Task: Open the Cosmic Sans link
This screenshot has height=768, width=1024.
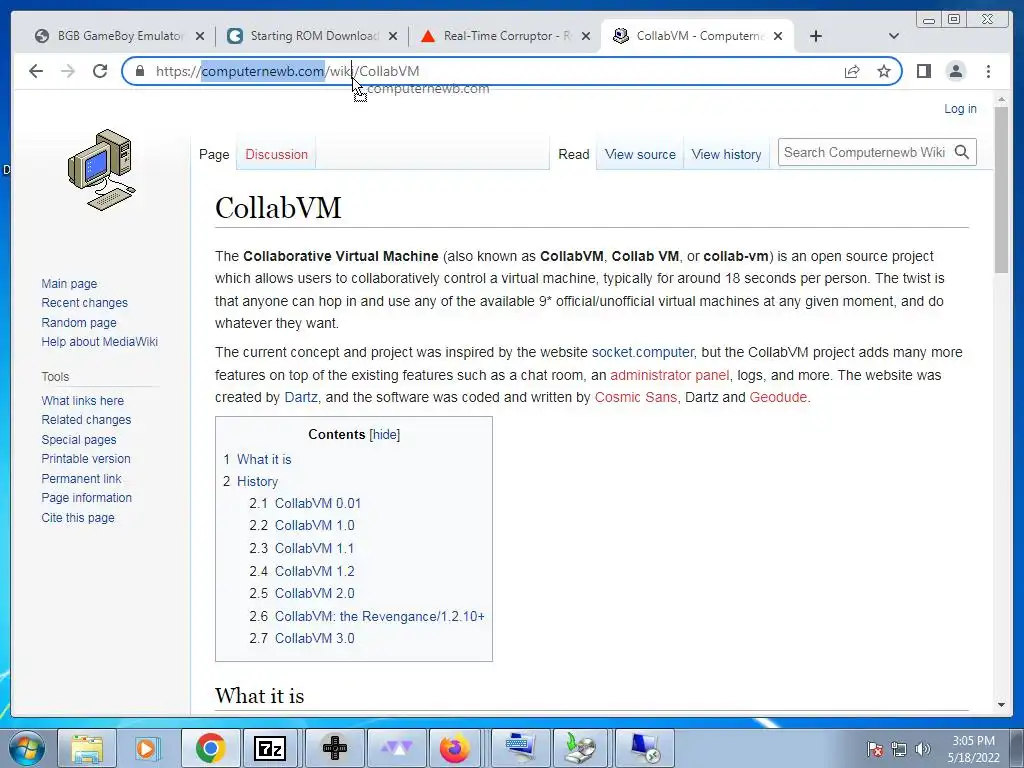Action: (635, 397)
